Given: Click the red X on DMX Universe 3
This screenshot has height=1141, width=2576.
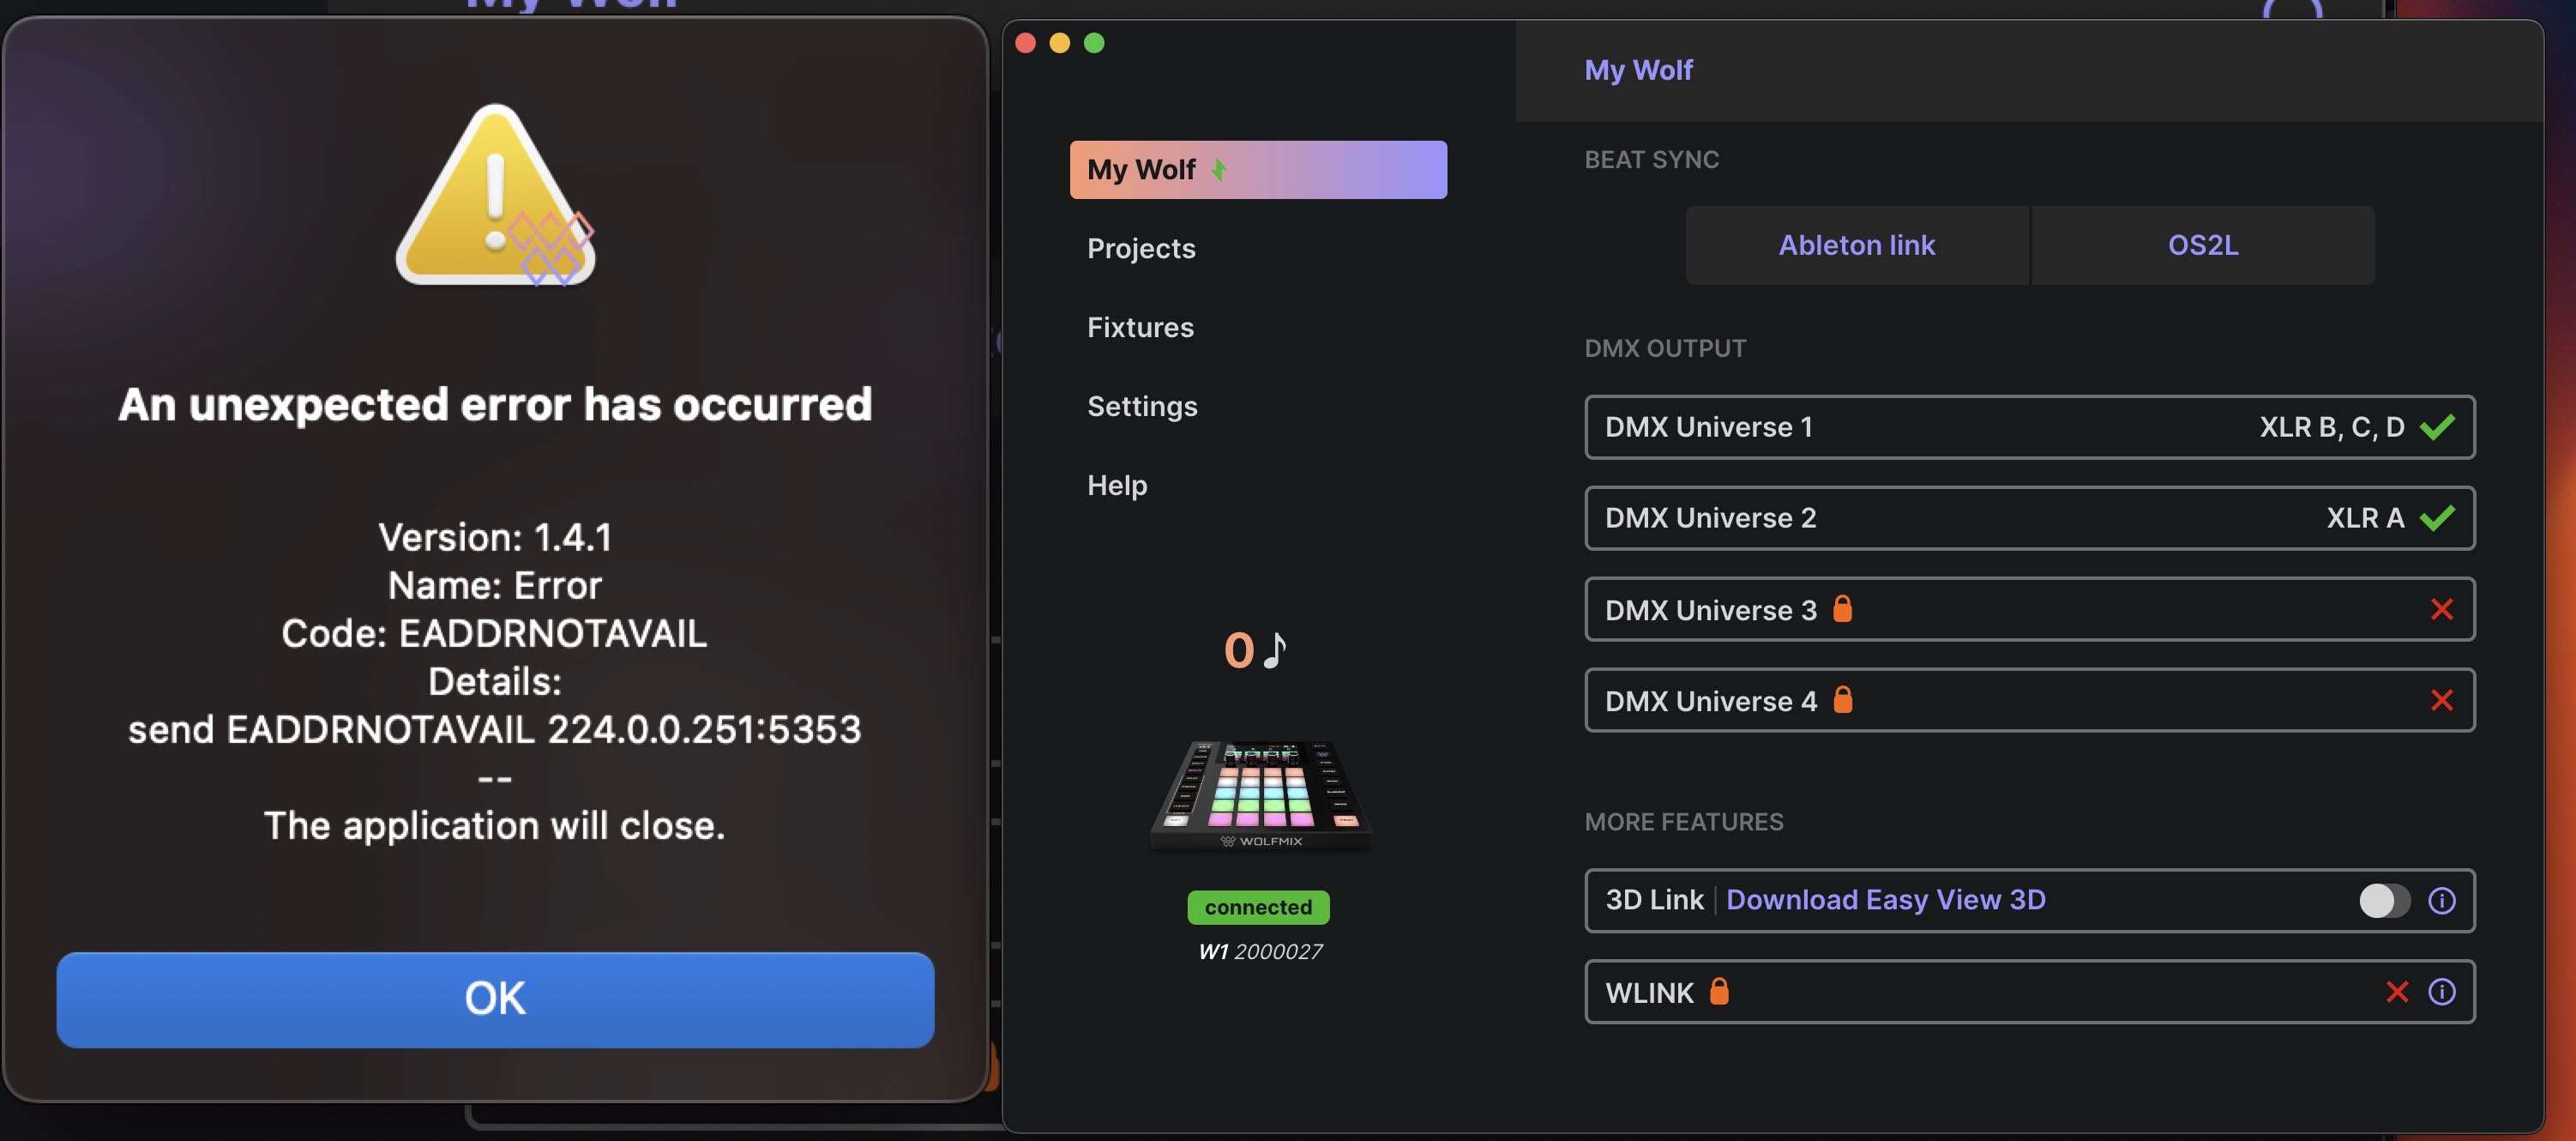Looking at the screenshot, I should [x=2441, y=609].
